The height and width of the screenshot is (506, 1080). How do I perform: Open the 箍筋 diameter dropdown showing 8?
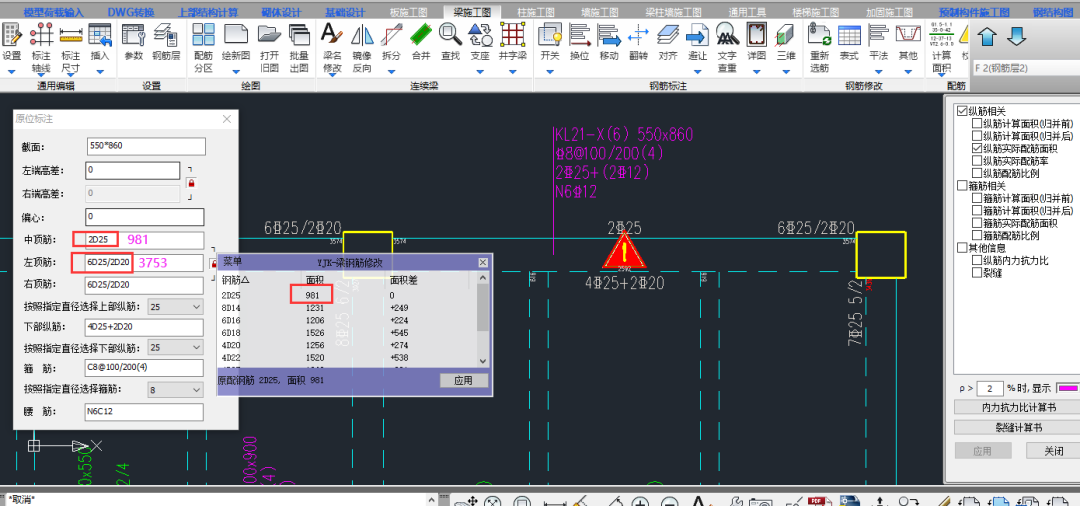[x=176, y=390]
